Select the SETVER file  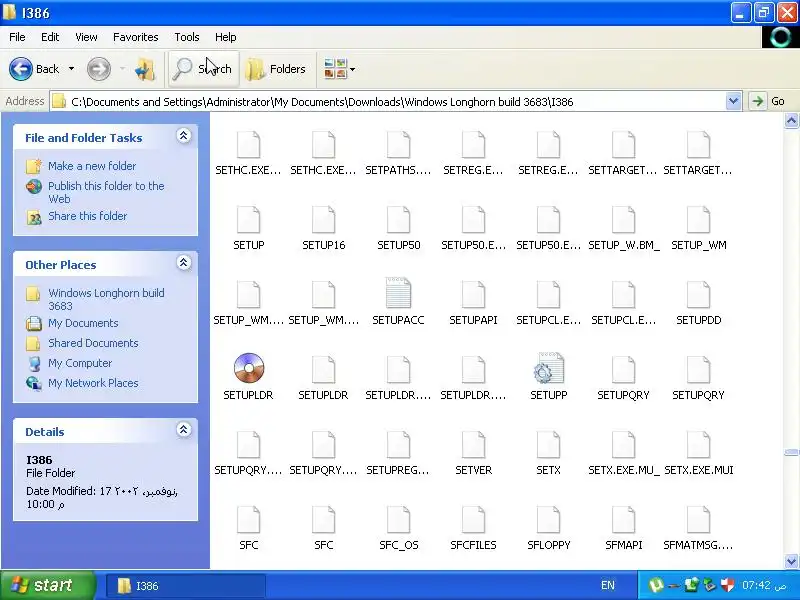point(473,451)
